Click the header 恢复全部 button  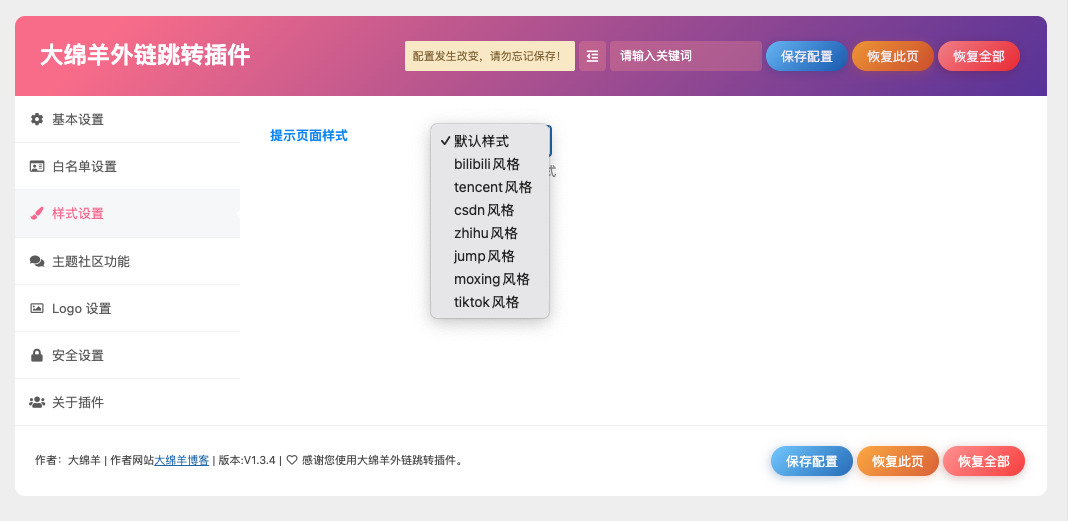[979, 56]
